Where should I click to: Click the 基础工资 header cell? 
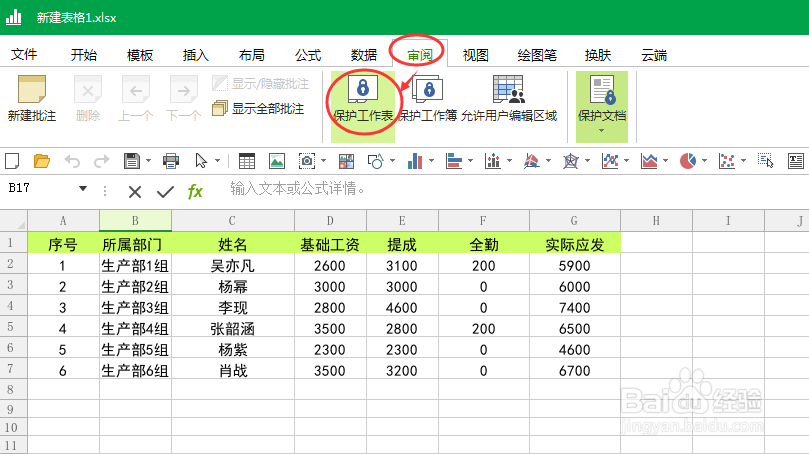pyautogui.click(x=330, y=245)
